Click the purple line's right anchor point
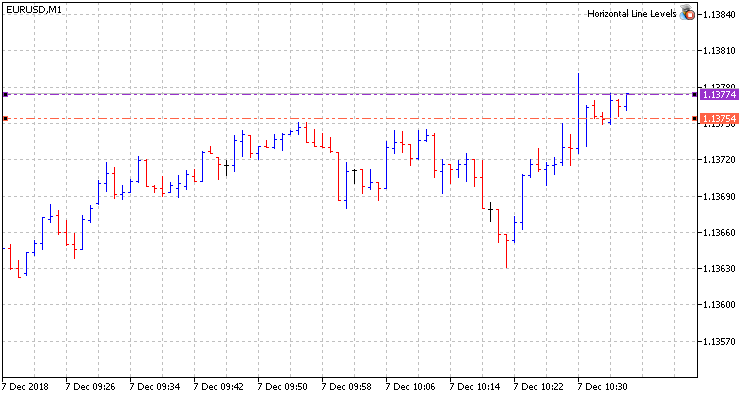The width and height of the screenshot is (750, 398). point(695,95)
